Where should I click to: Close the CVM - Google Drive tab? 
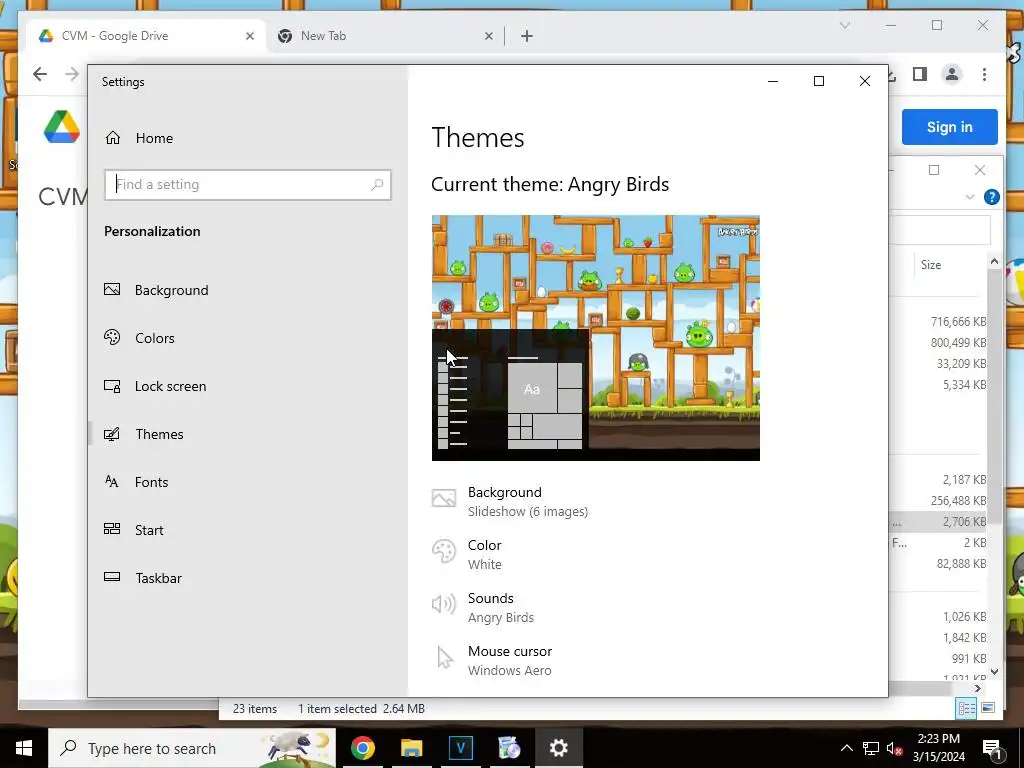(249, 37)
